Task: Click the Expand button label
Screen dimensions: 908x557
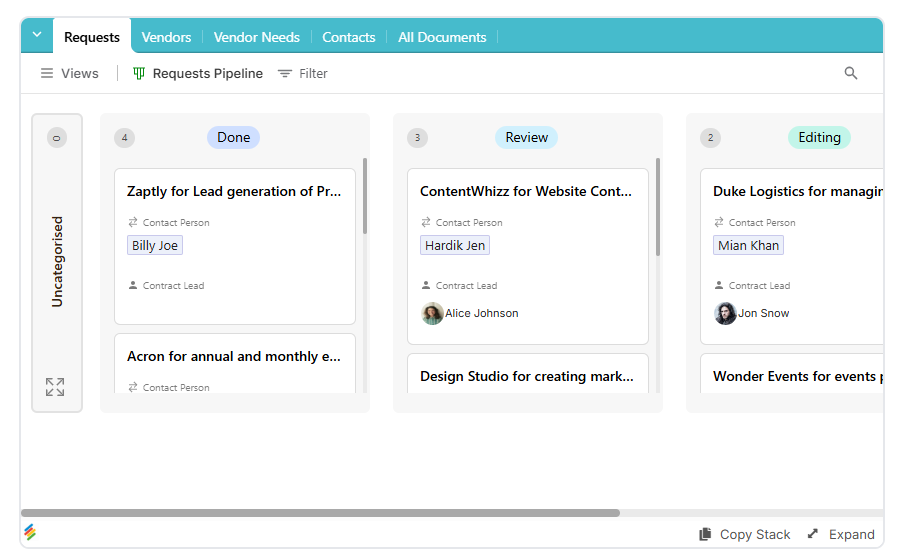Action: (851, 534)
